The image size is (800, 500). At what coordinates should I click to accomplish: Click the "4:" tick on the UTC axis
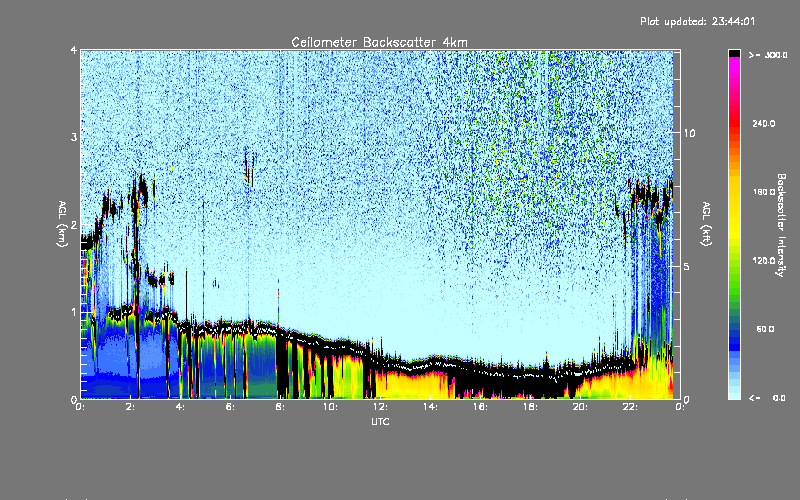[x=181, y=407]
